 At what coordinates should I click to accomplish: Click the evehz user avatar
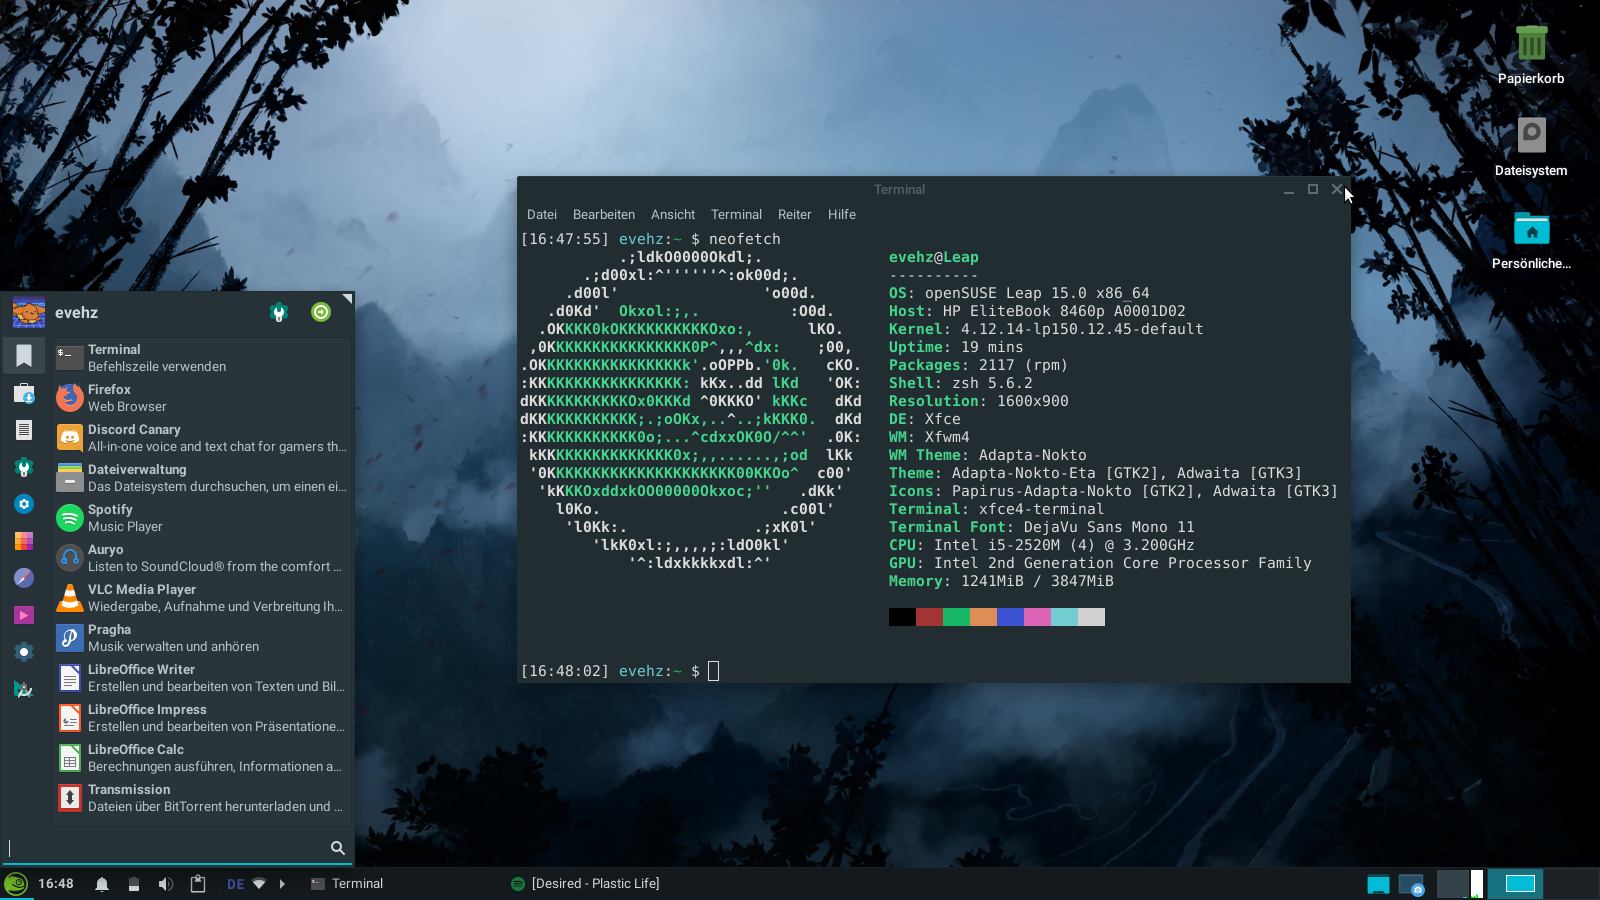coord(29,313)
